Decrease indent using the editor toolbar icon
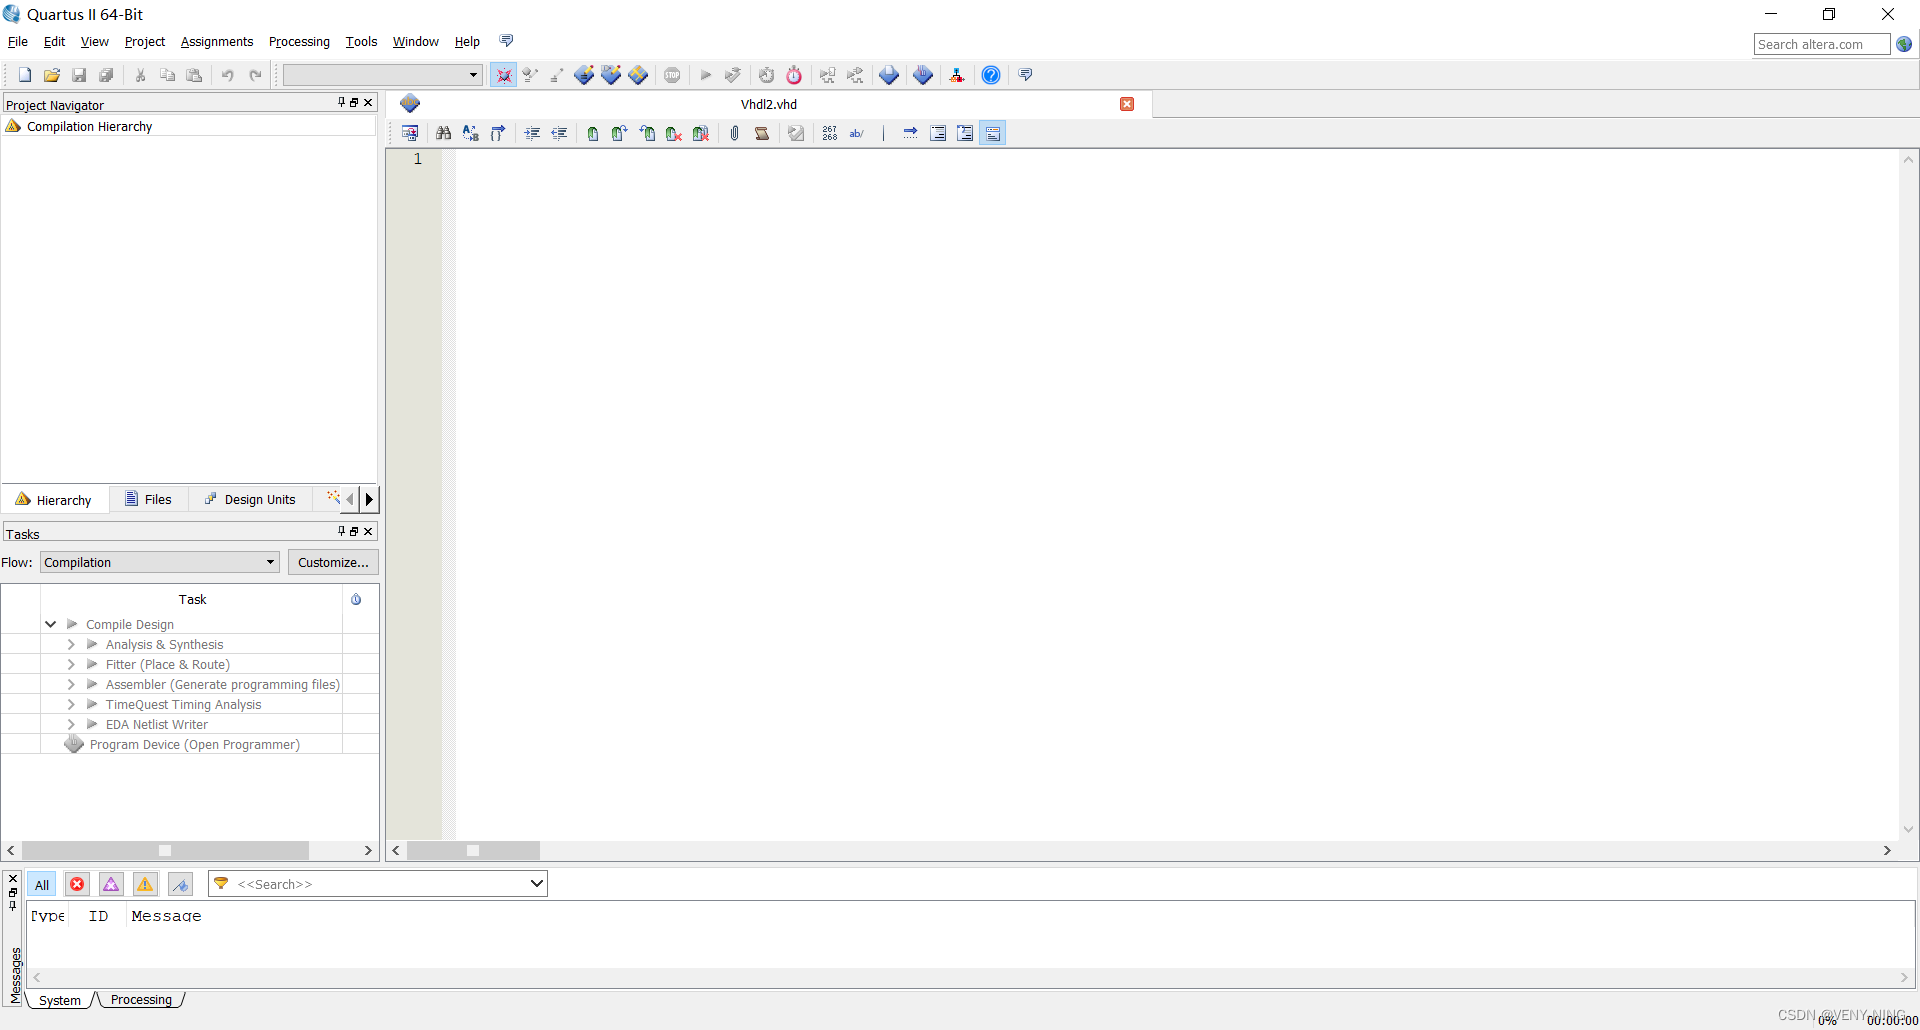 (559, 133)
